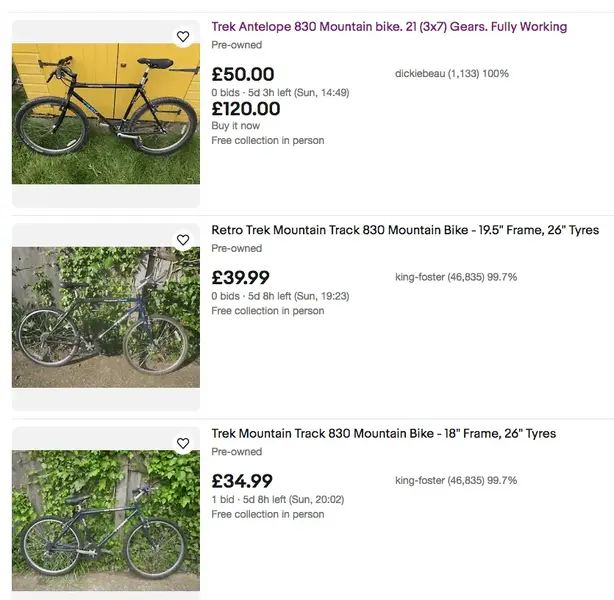This screenshot has width=614, height=600.
Task: Open Retro Trek Mountain Track 830 19.5" Frame listing
Action: tap(405, 230)
